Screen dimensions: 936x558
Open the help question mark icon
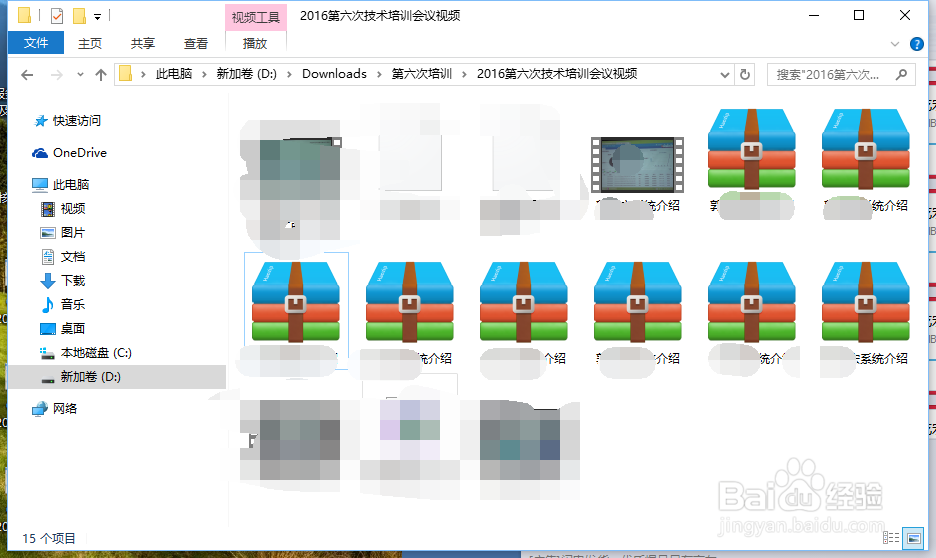click(917, 44)
